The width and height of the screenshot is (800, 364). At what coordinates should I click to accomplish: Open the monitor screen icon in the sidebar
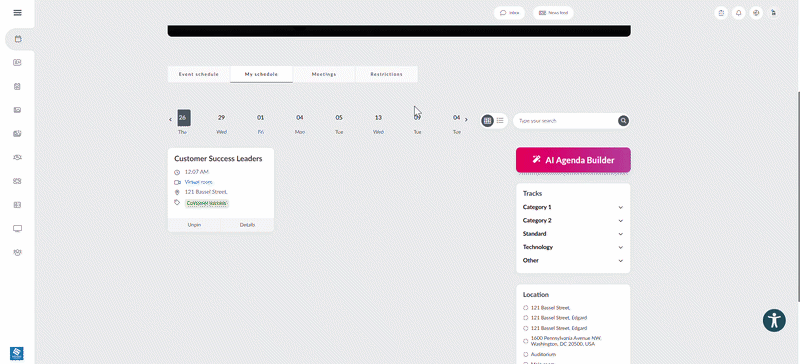coord(17,228)
